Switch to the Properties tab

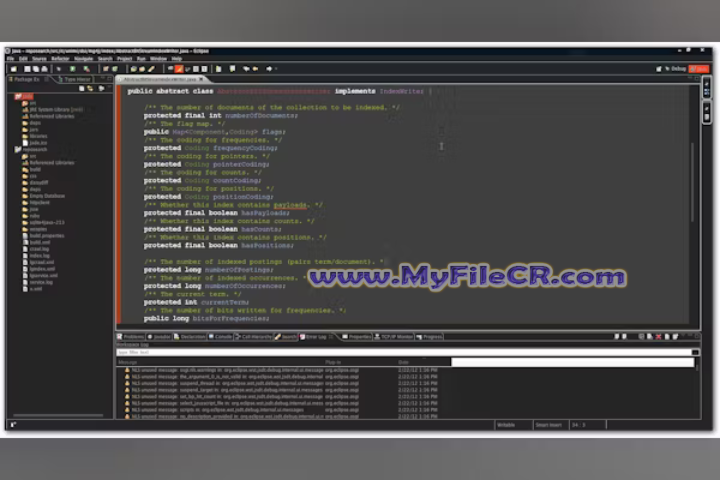(357, 337)
